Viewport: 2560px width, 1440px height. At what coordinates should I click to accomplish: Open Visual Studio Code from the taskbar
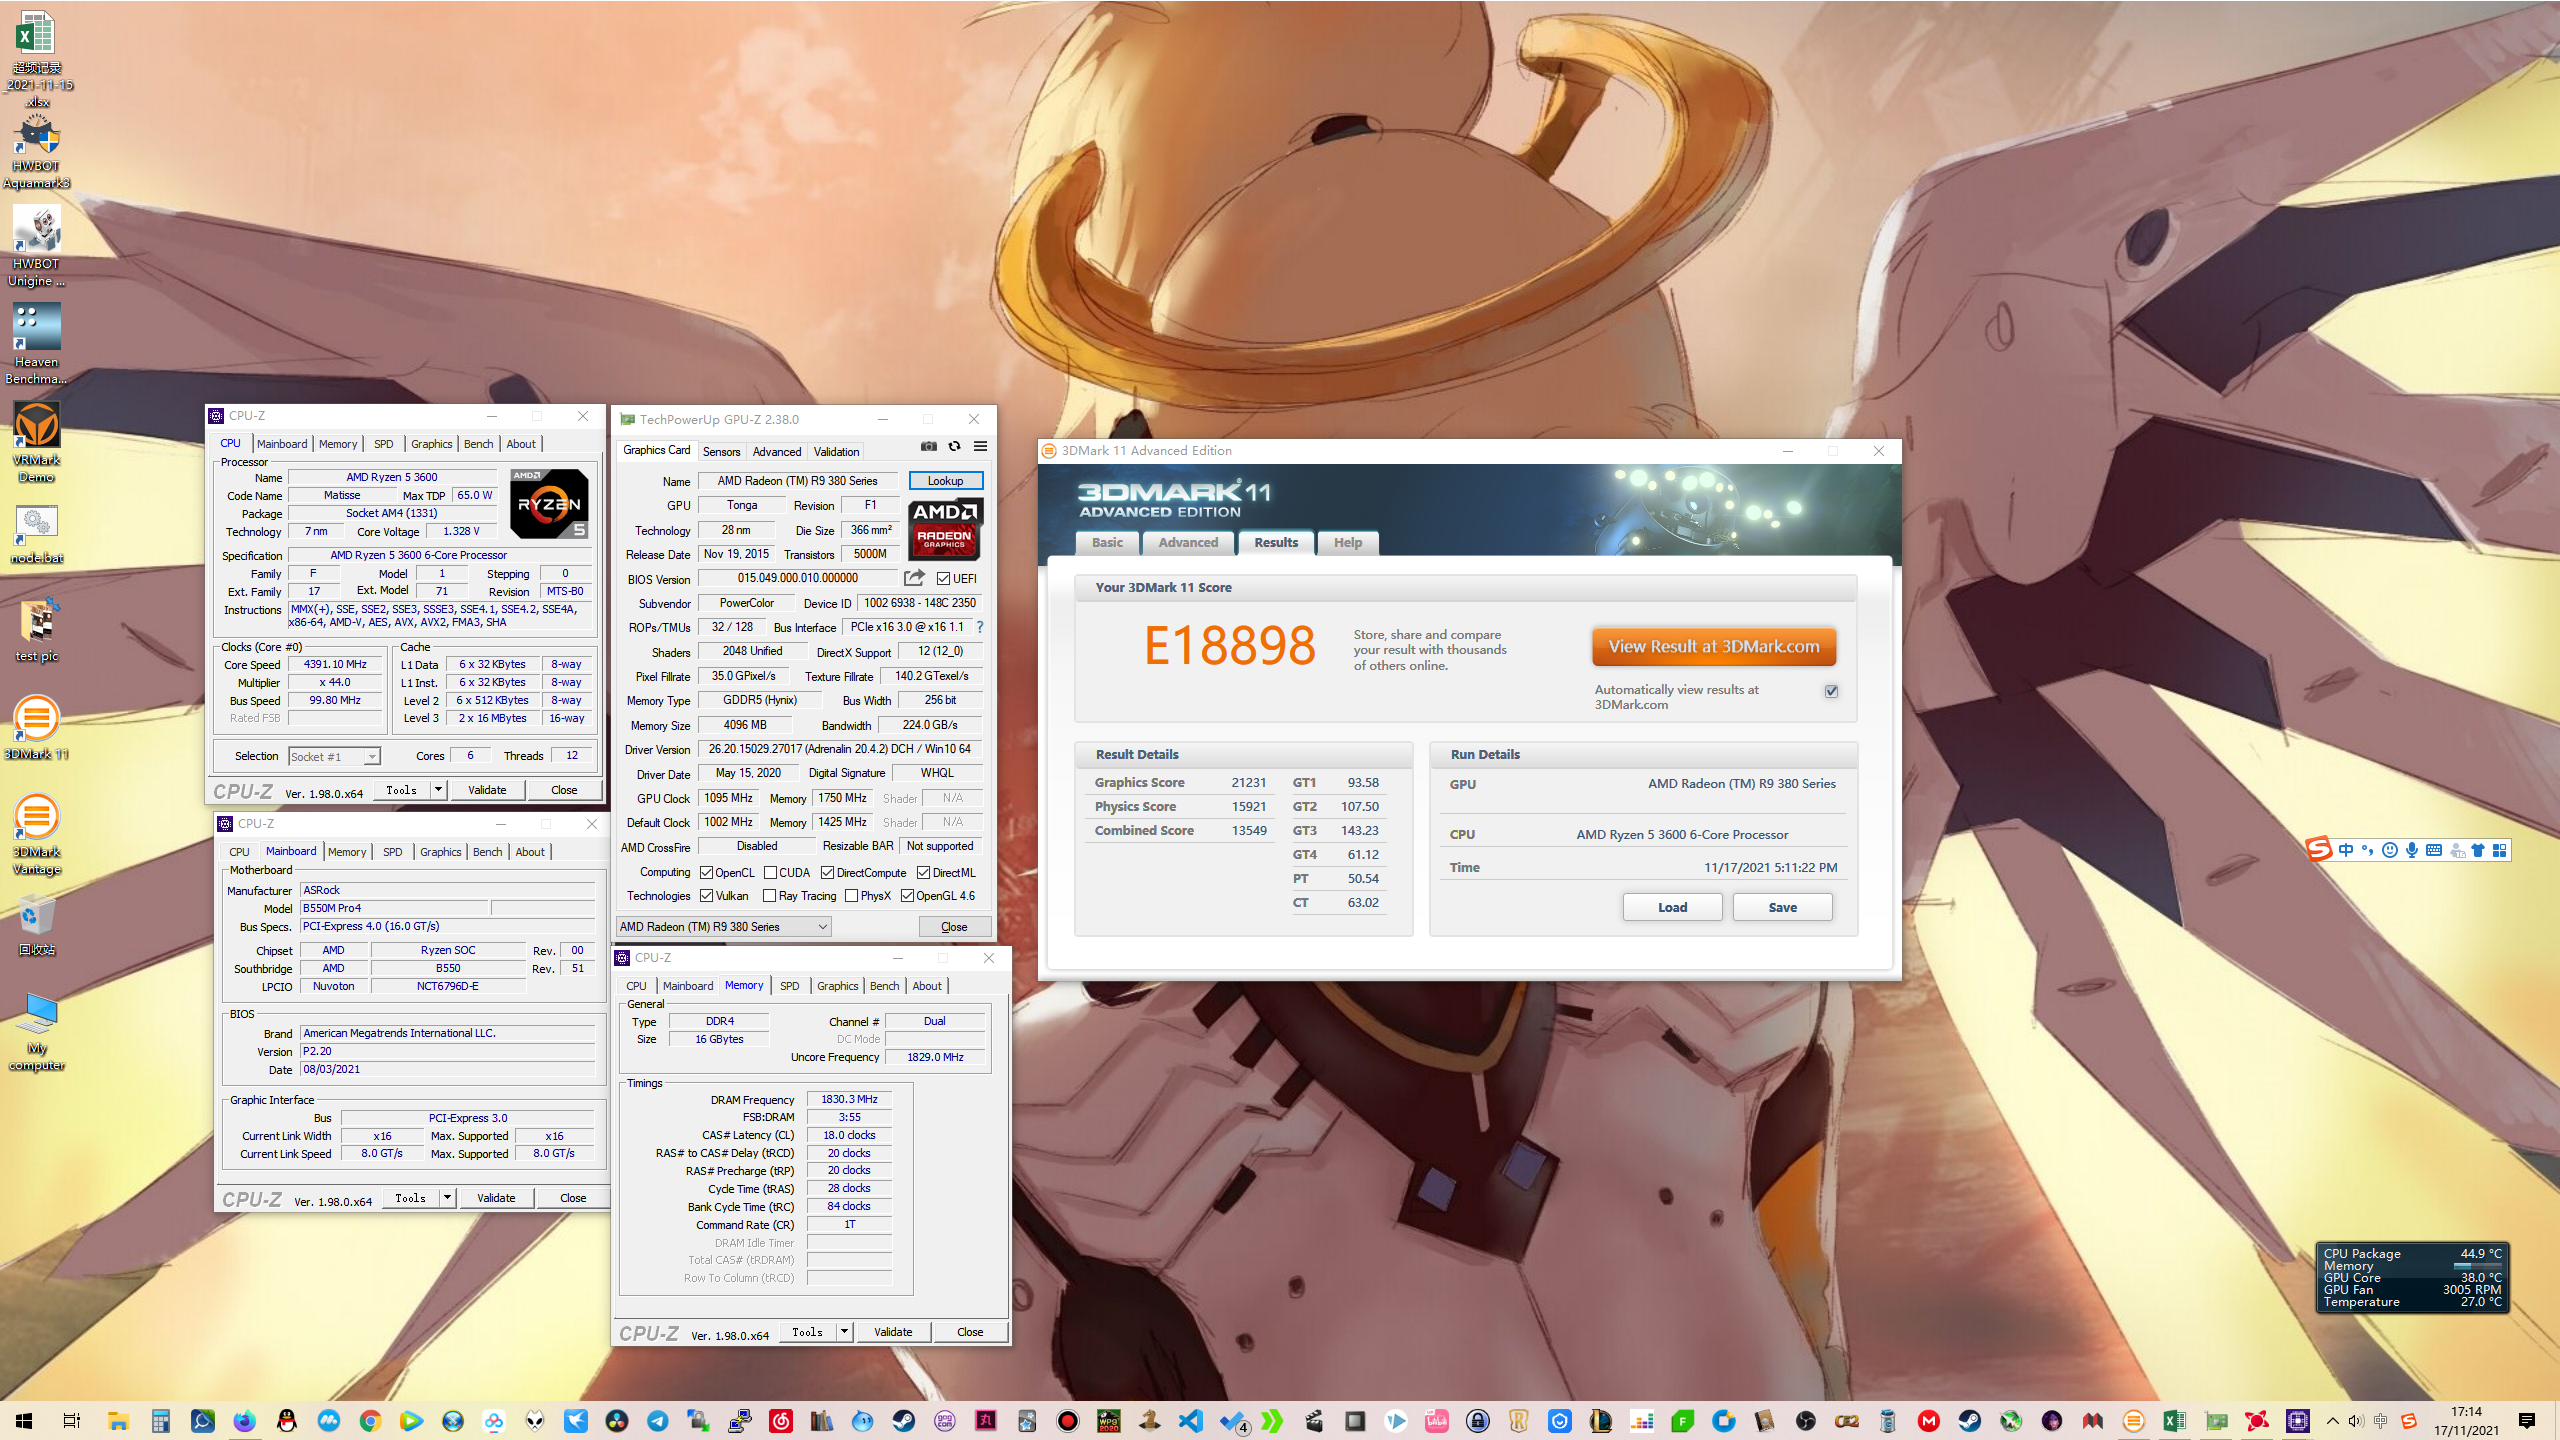[1191, 1421]
